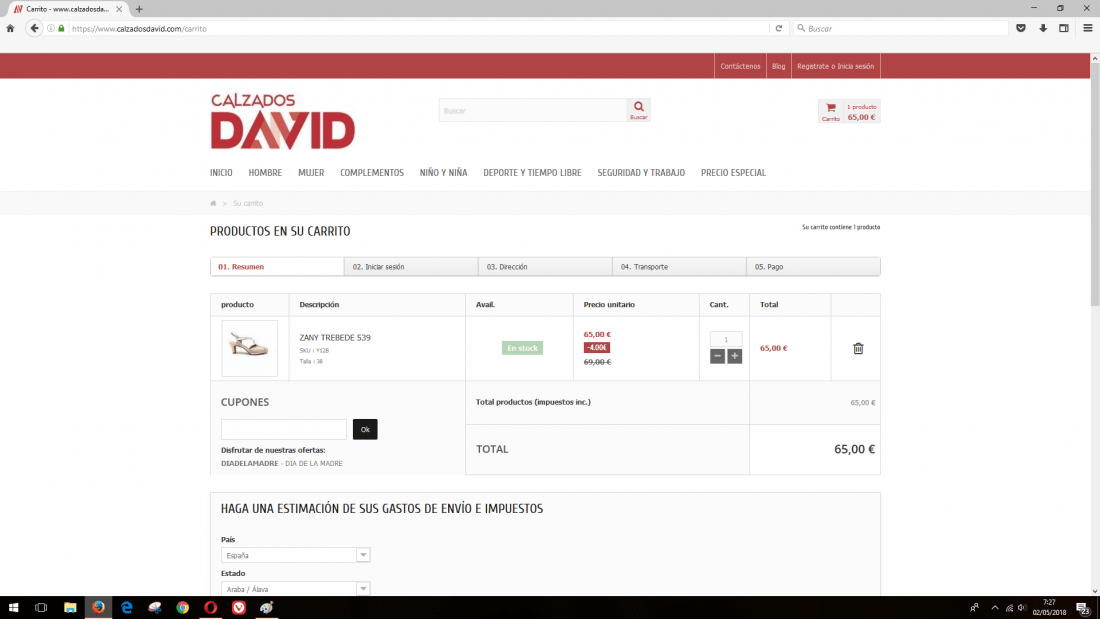Select the 02. Iniciar sesión step
1100x619 pixels.
coord(411,267)
